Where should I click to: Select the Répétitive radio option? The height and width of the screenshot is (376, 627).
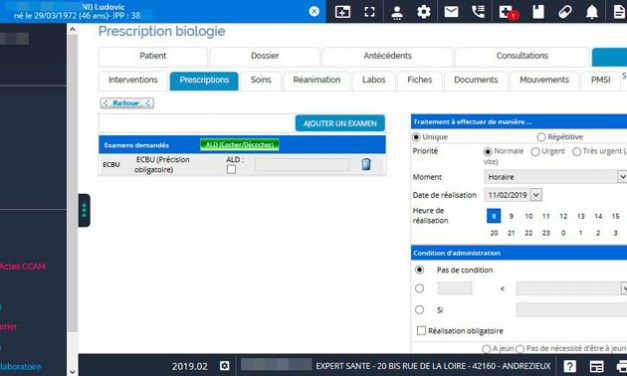[x=541, y=137]
